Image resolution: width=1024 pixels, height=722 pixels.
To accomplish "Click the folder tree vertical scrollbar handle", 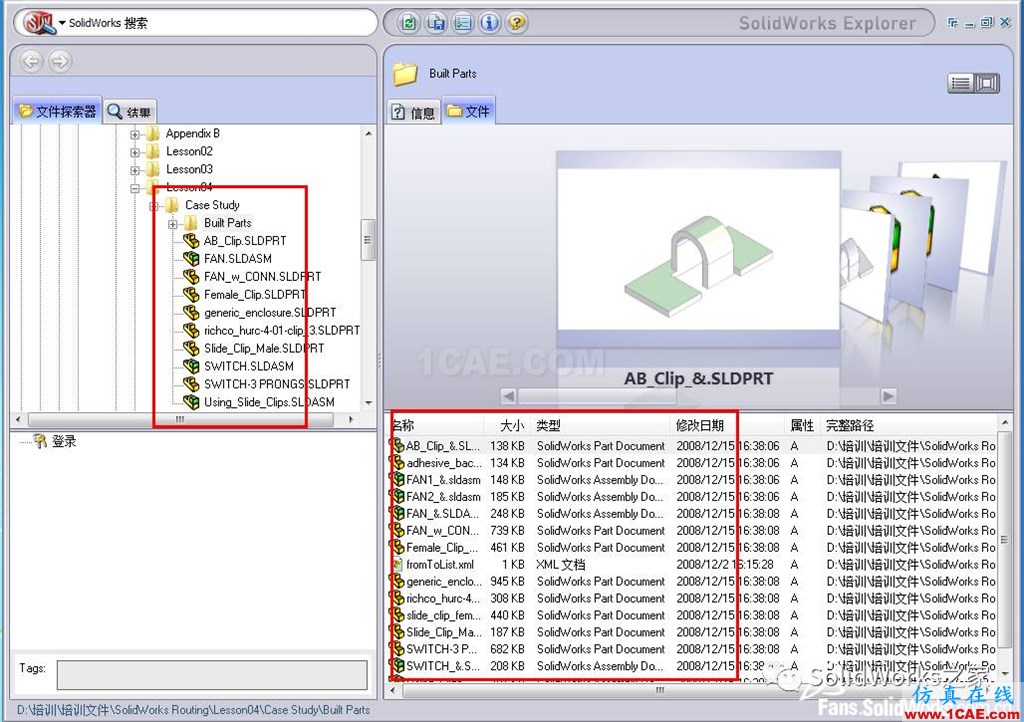I will tap(368, 240).
